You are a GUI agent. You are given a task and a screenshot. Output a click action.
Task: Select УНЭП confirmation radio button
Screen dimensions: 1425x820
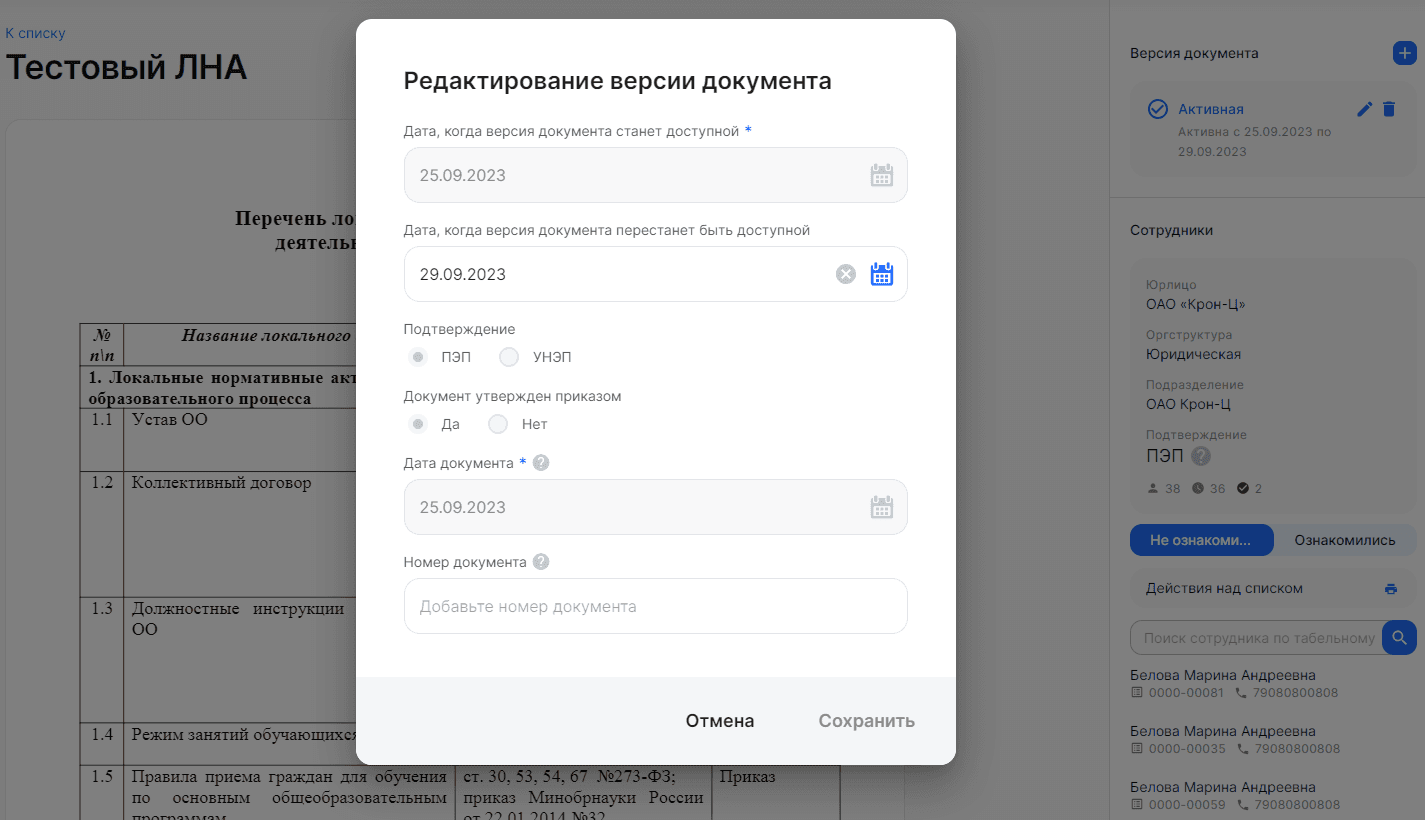click(x=508, y=357)
